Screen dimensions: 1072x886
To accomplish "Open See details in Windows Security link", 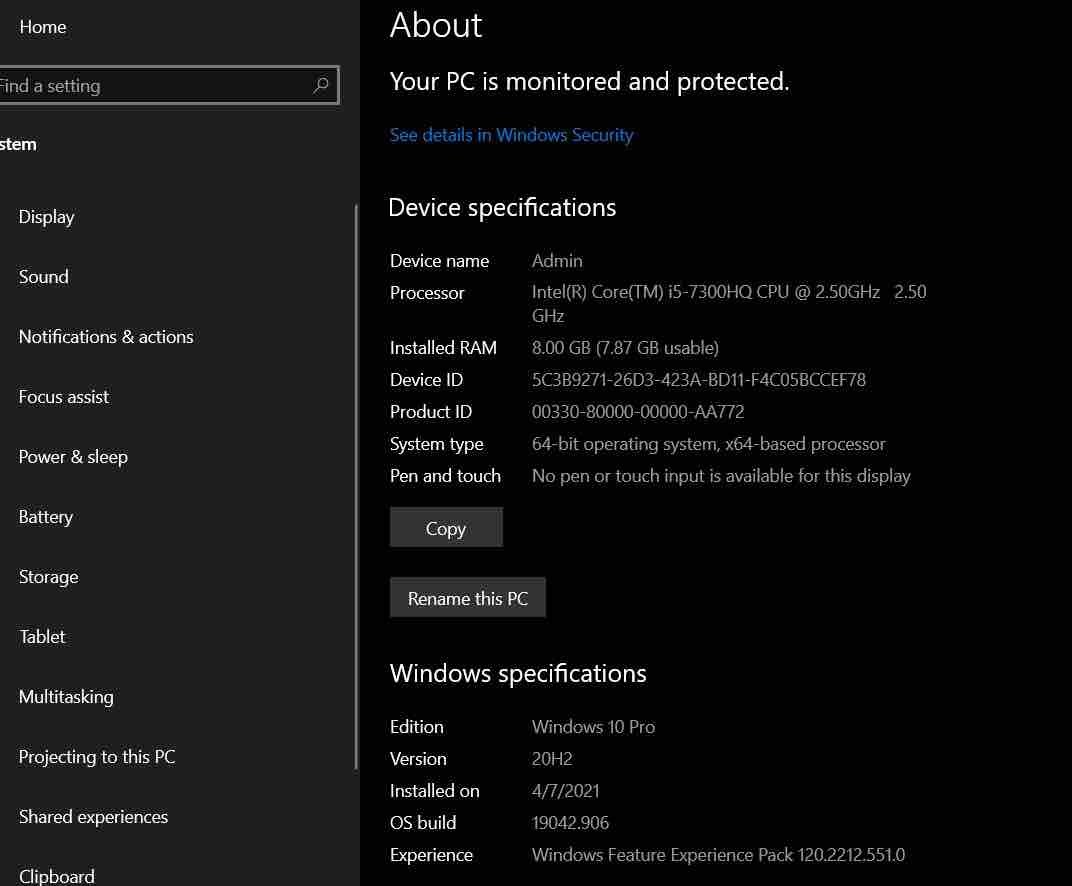I will coord(511,135).
